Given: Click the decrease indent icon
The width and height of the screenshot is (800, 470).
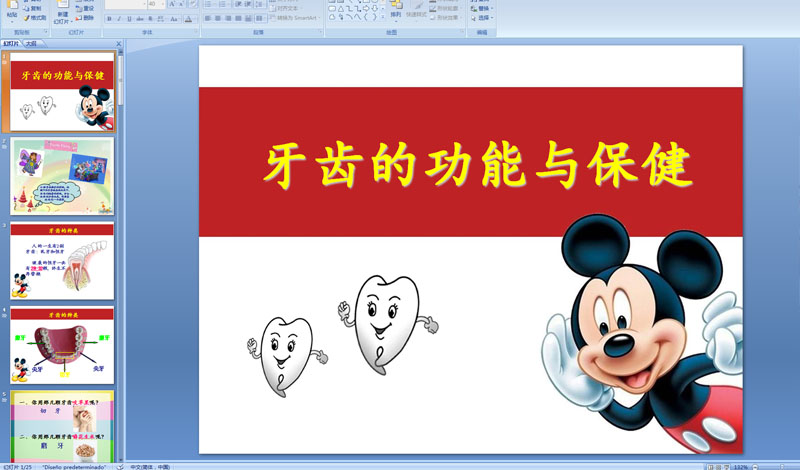Looking at the screenshot, I should (x=239, y=4).
